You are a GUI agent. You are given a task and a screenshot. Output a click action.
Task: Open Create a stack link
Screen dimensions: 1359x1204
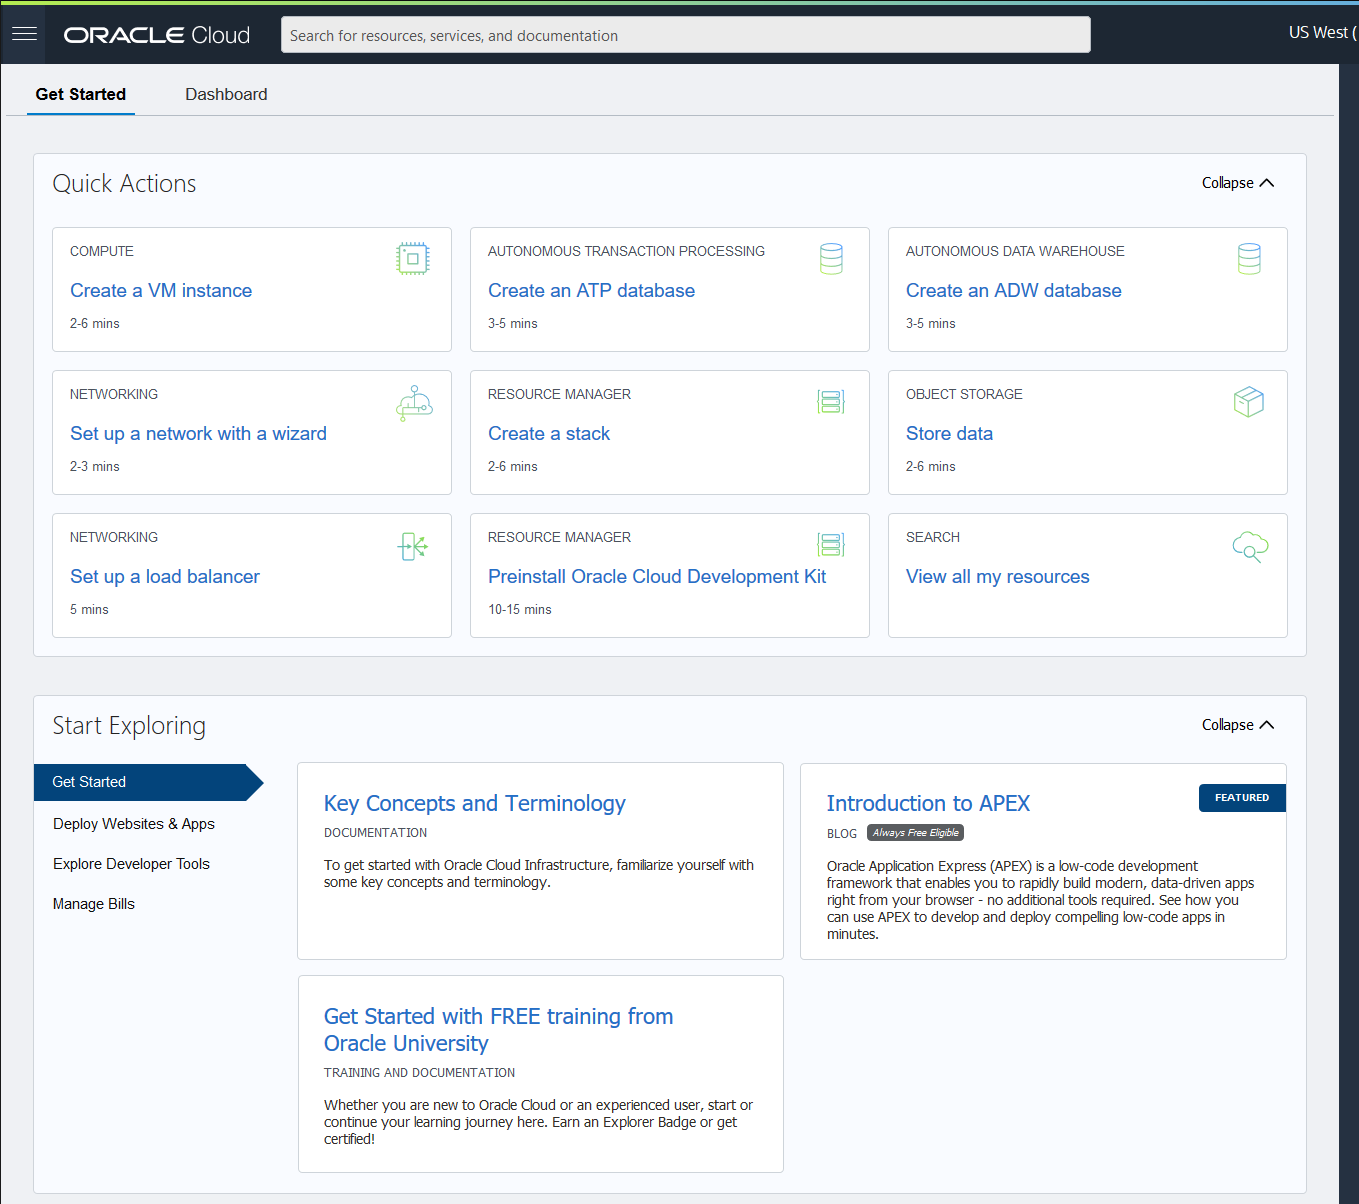[549, 434]
